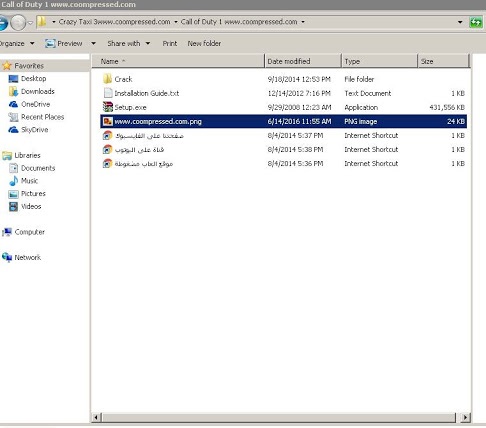486x428 pixels.
Task: Click the Crazy Taxi 3www.coompressed.com breadcrumb
Action: coord(114,22)
